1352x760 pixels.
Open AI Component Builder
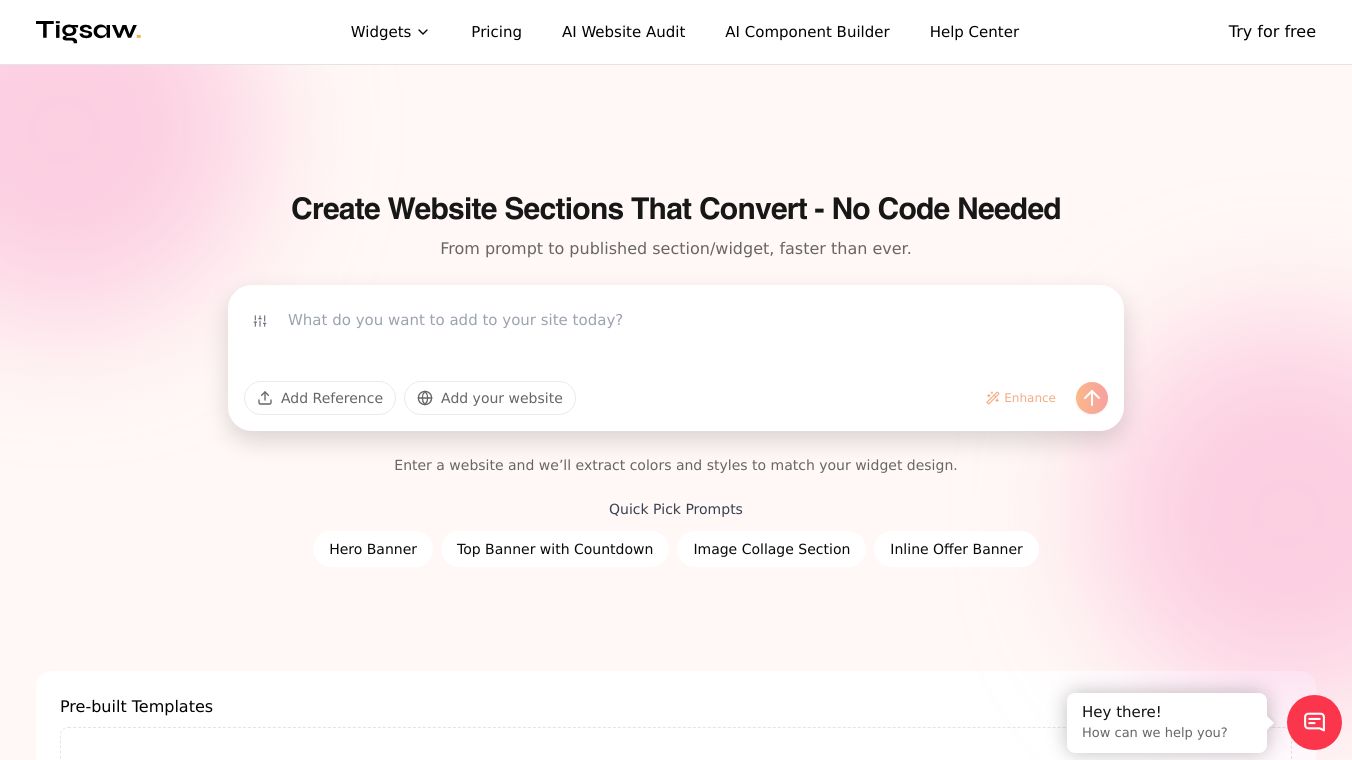807,32
